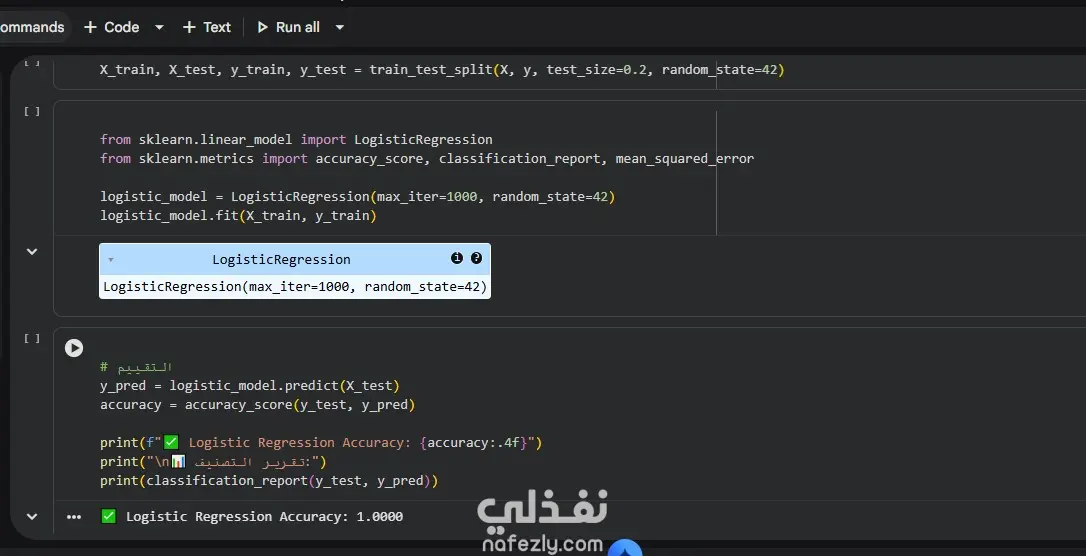
Task: Click execution bracket of the logistic model cell
Action: [32, 111]
